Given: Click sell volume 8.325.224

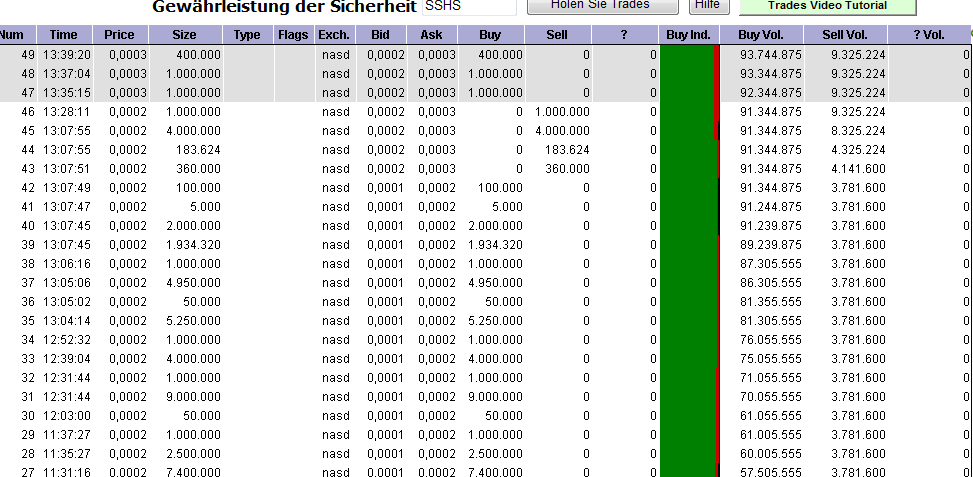Looking at the screenshot, I should coord(858,131).
